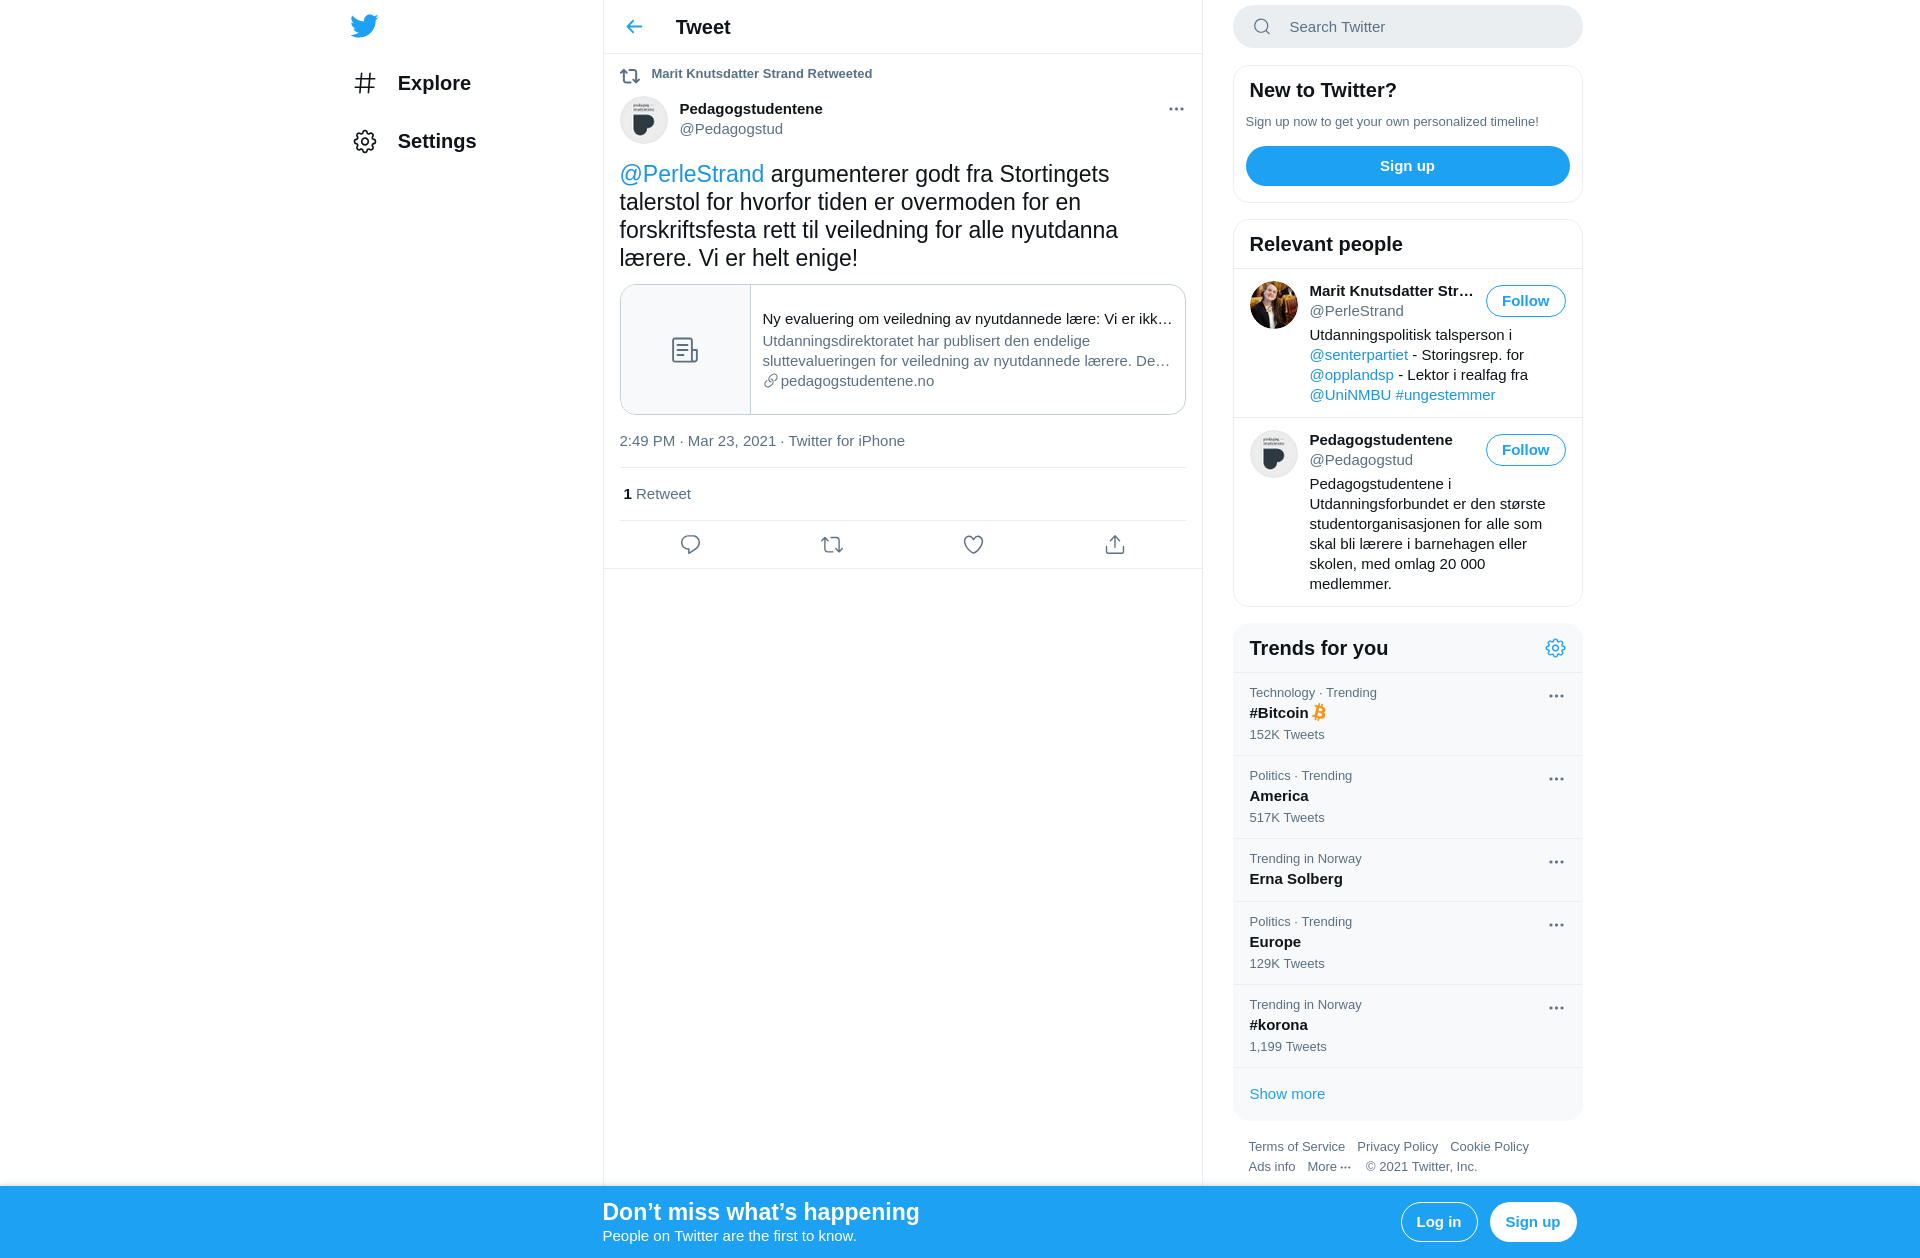The width and height of the screenshot is (1920, 1258).
Task: Open the More footer menu
Action: 1328,1167
